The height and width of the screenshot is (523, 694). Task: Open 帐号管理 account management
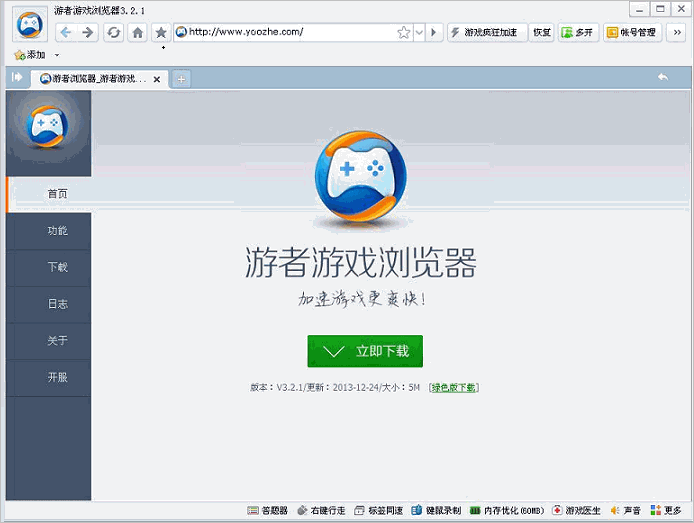(632, 32)
